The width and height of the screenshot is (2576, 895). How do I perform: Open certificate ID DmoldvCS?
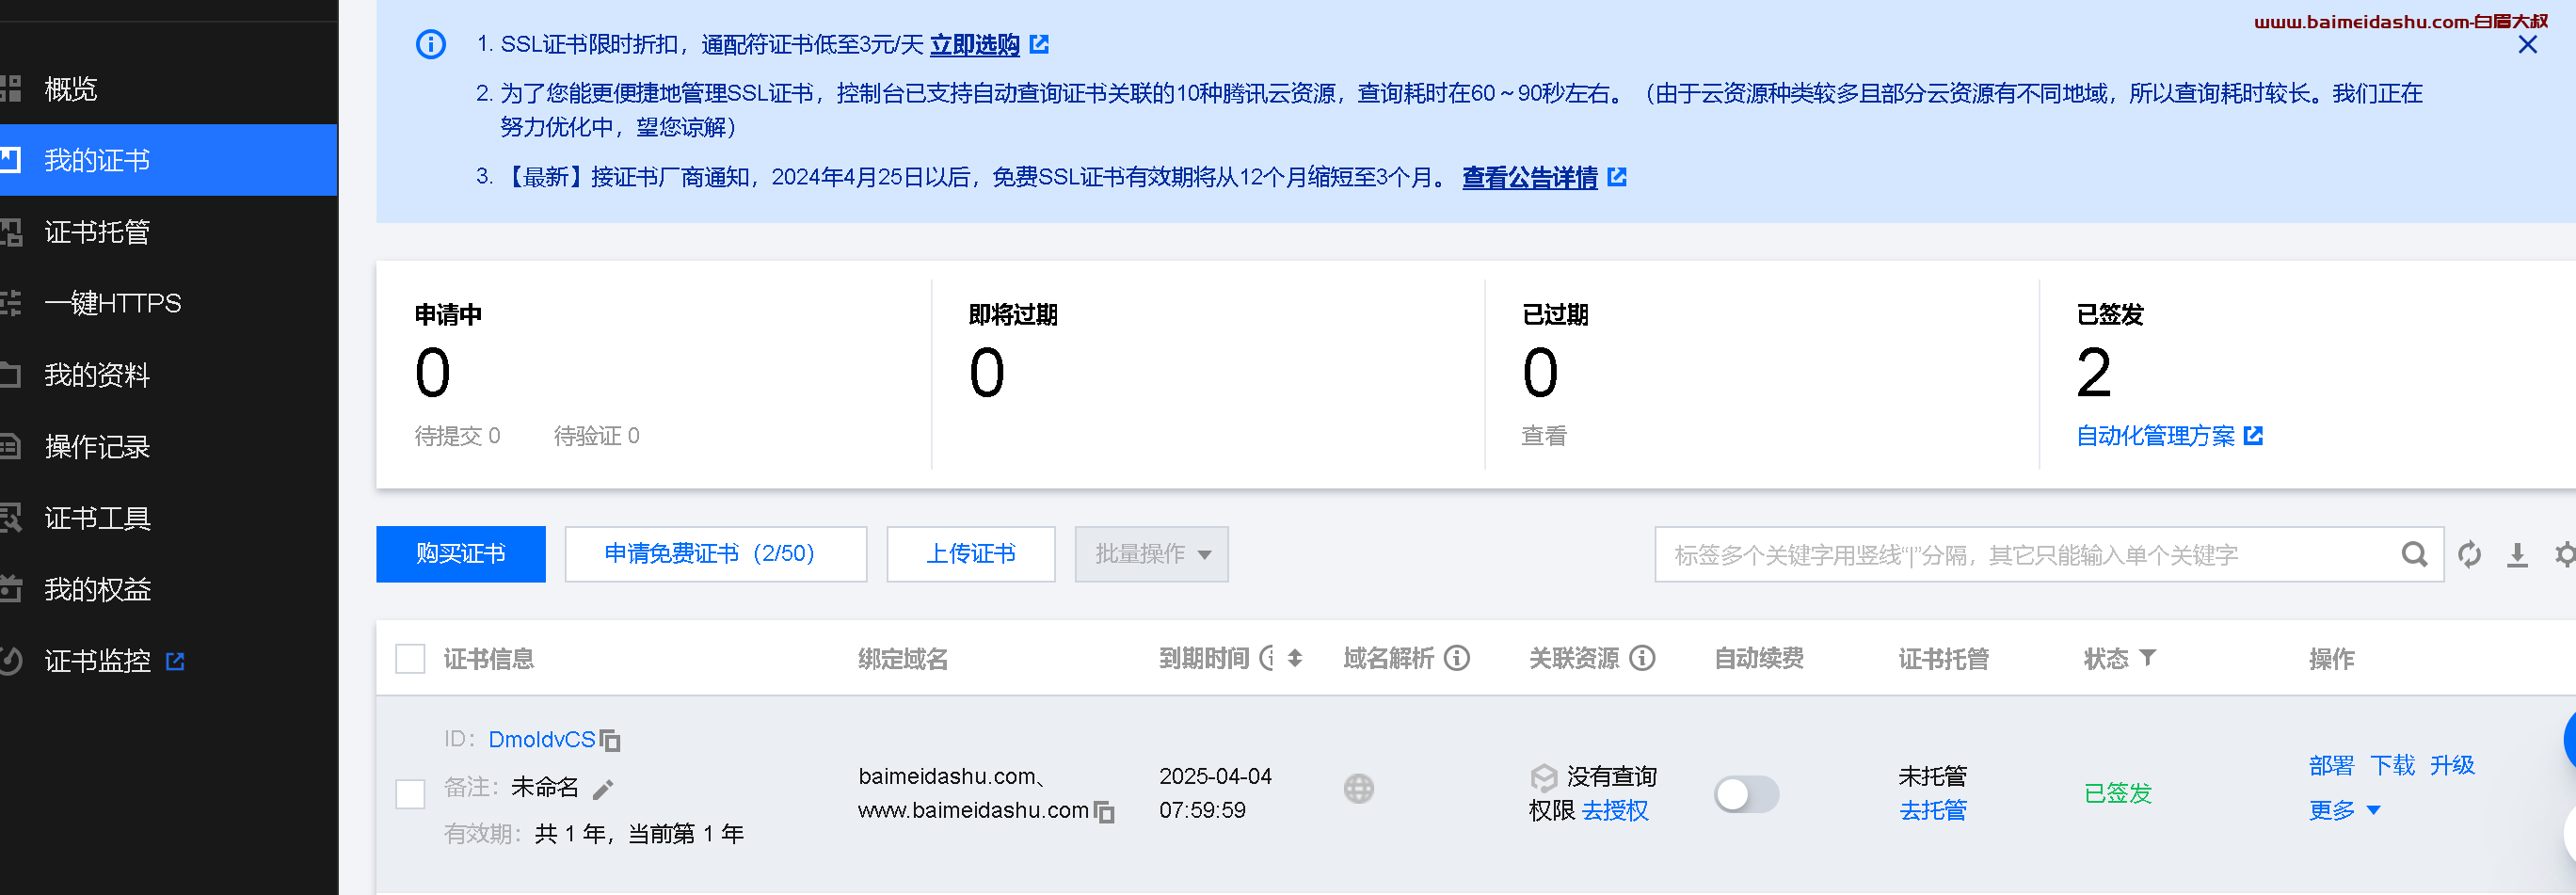point(541,740)
